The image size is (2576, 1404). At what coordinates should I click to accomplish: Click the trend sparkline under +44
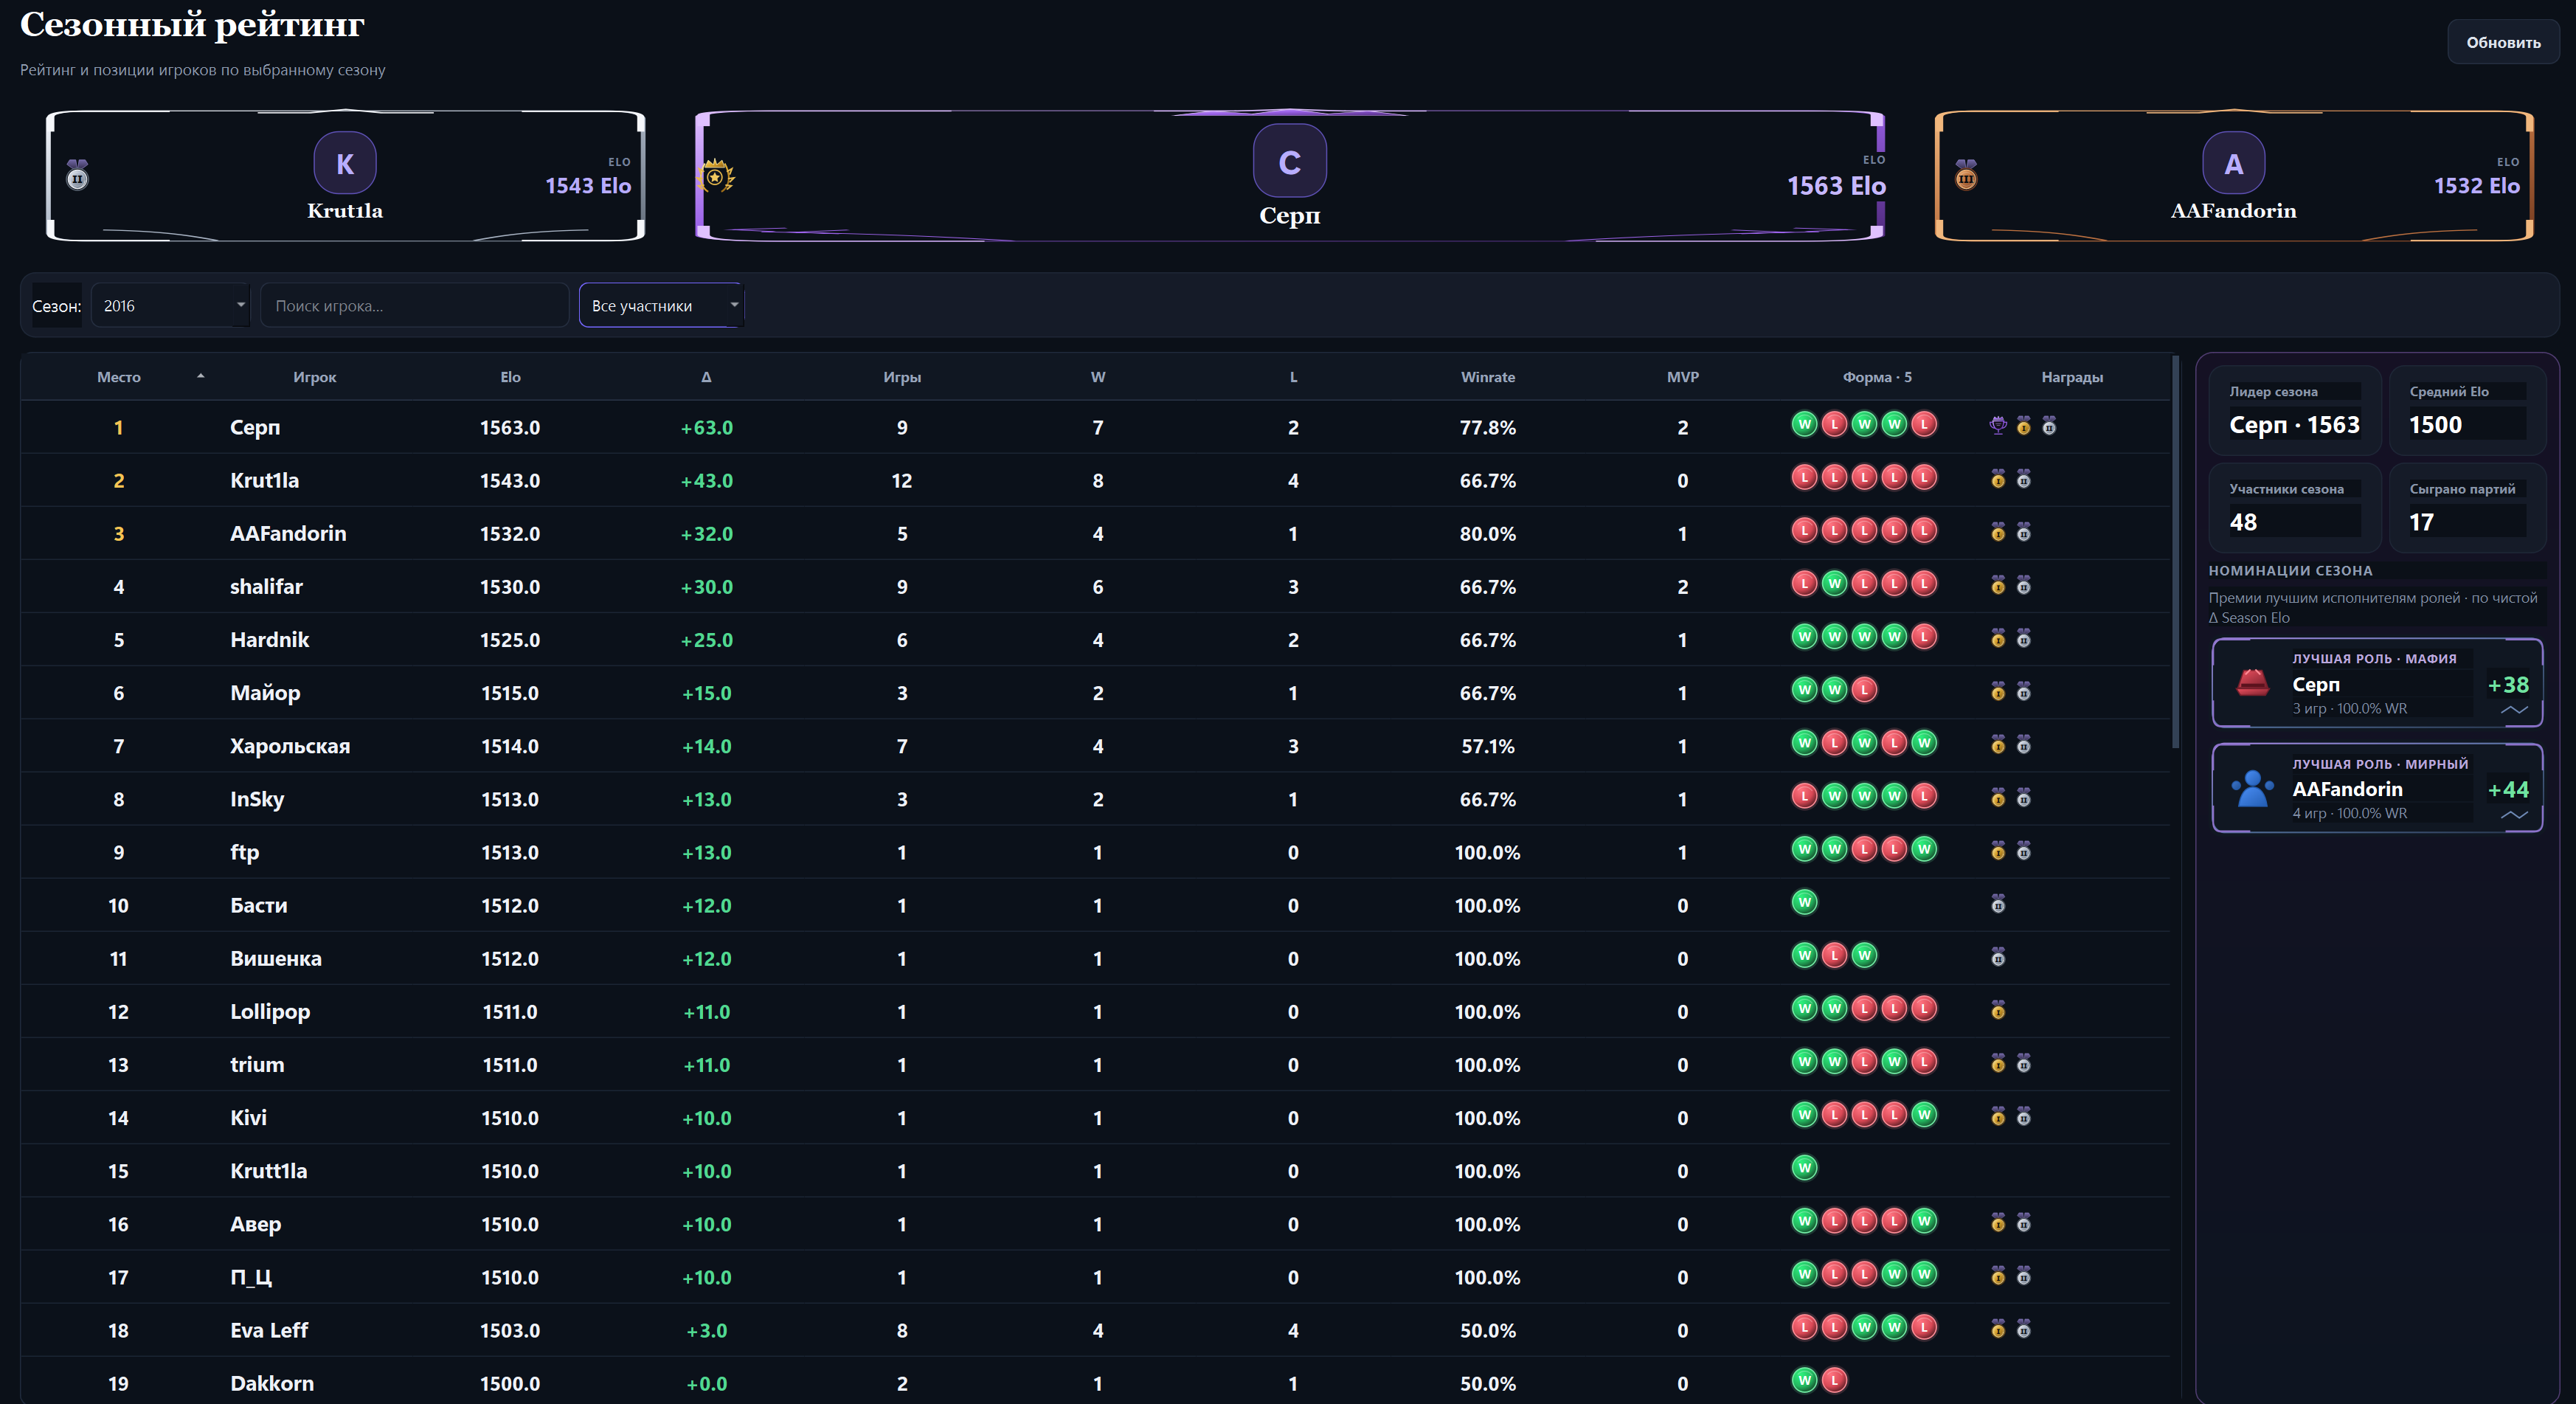(2514, 815)
